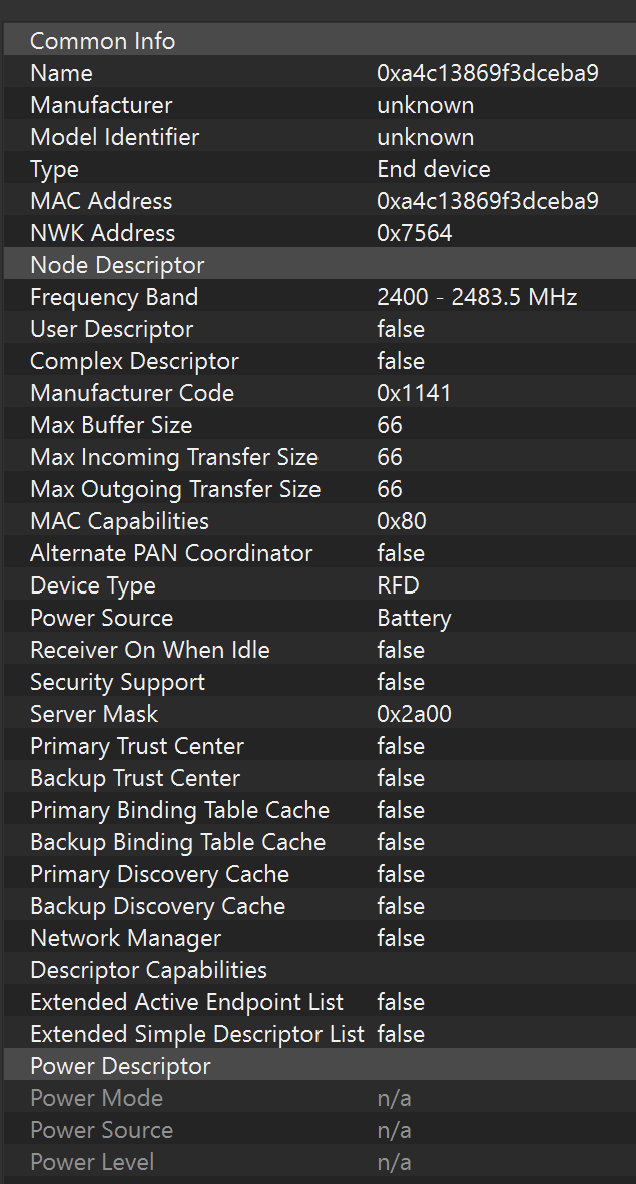Click the Frequency Band value 2400 - 2483.5 MHz

click(x=477, y=297)
